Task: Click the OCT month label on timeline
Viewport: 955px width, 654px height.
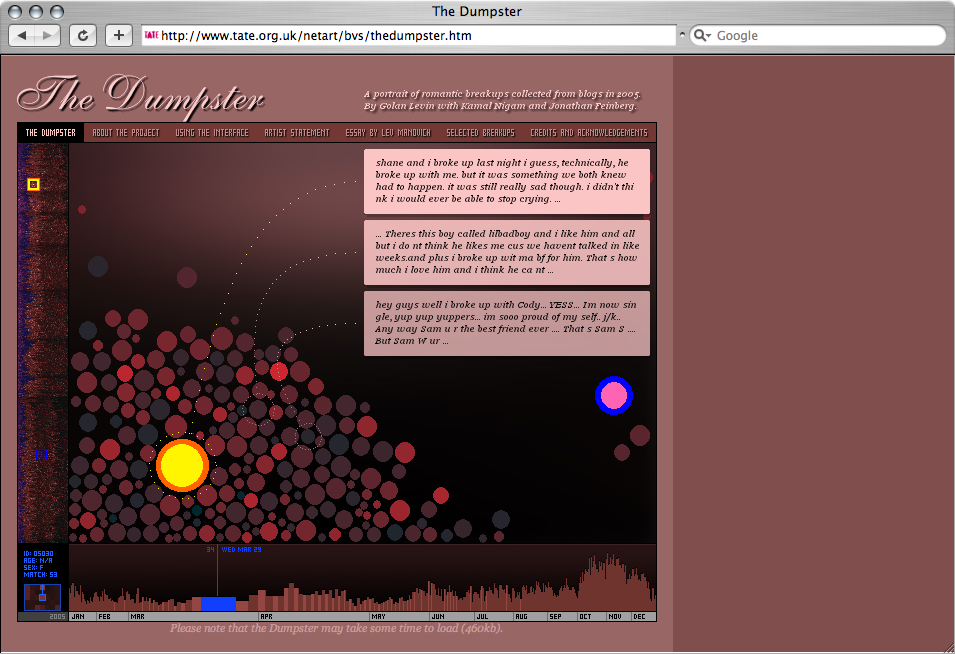Action: tap(585, 617)
